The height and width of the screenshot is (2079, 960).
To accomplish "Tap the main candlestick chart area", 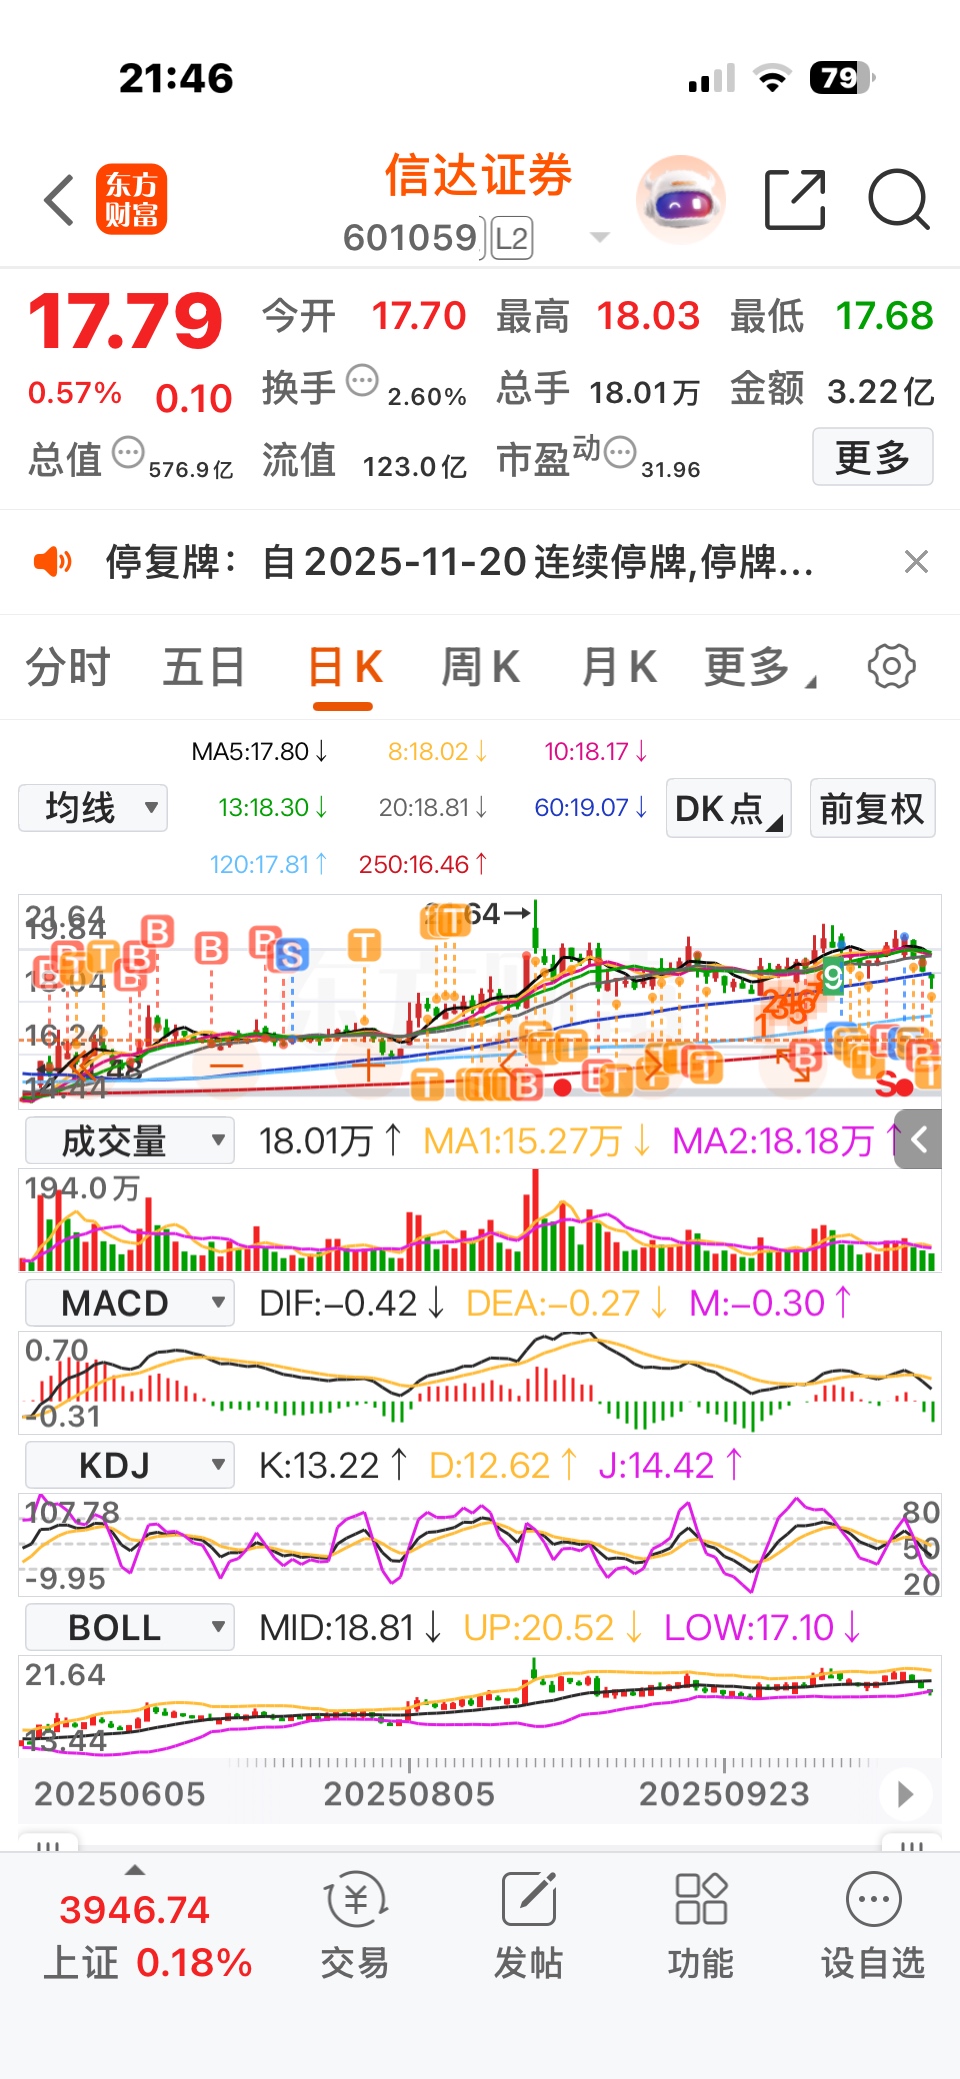I will point(480,1000).
